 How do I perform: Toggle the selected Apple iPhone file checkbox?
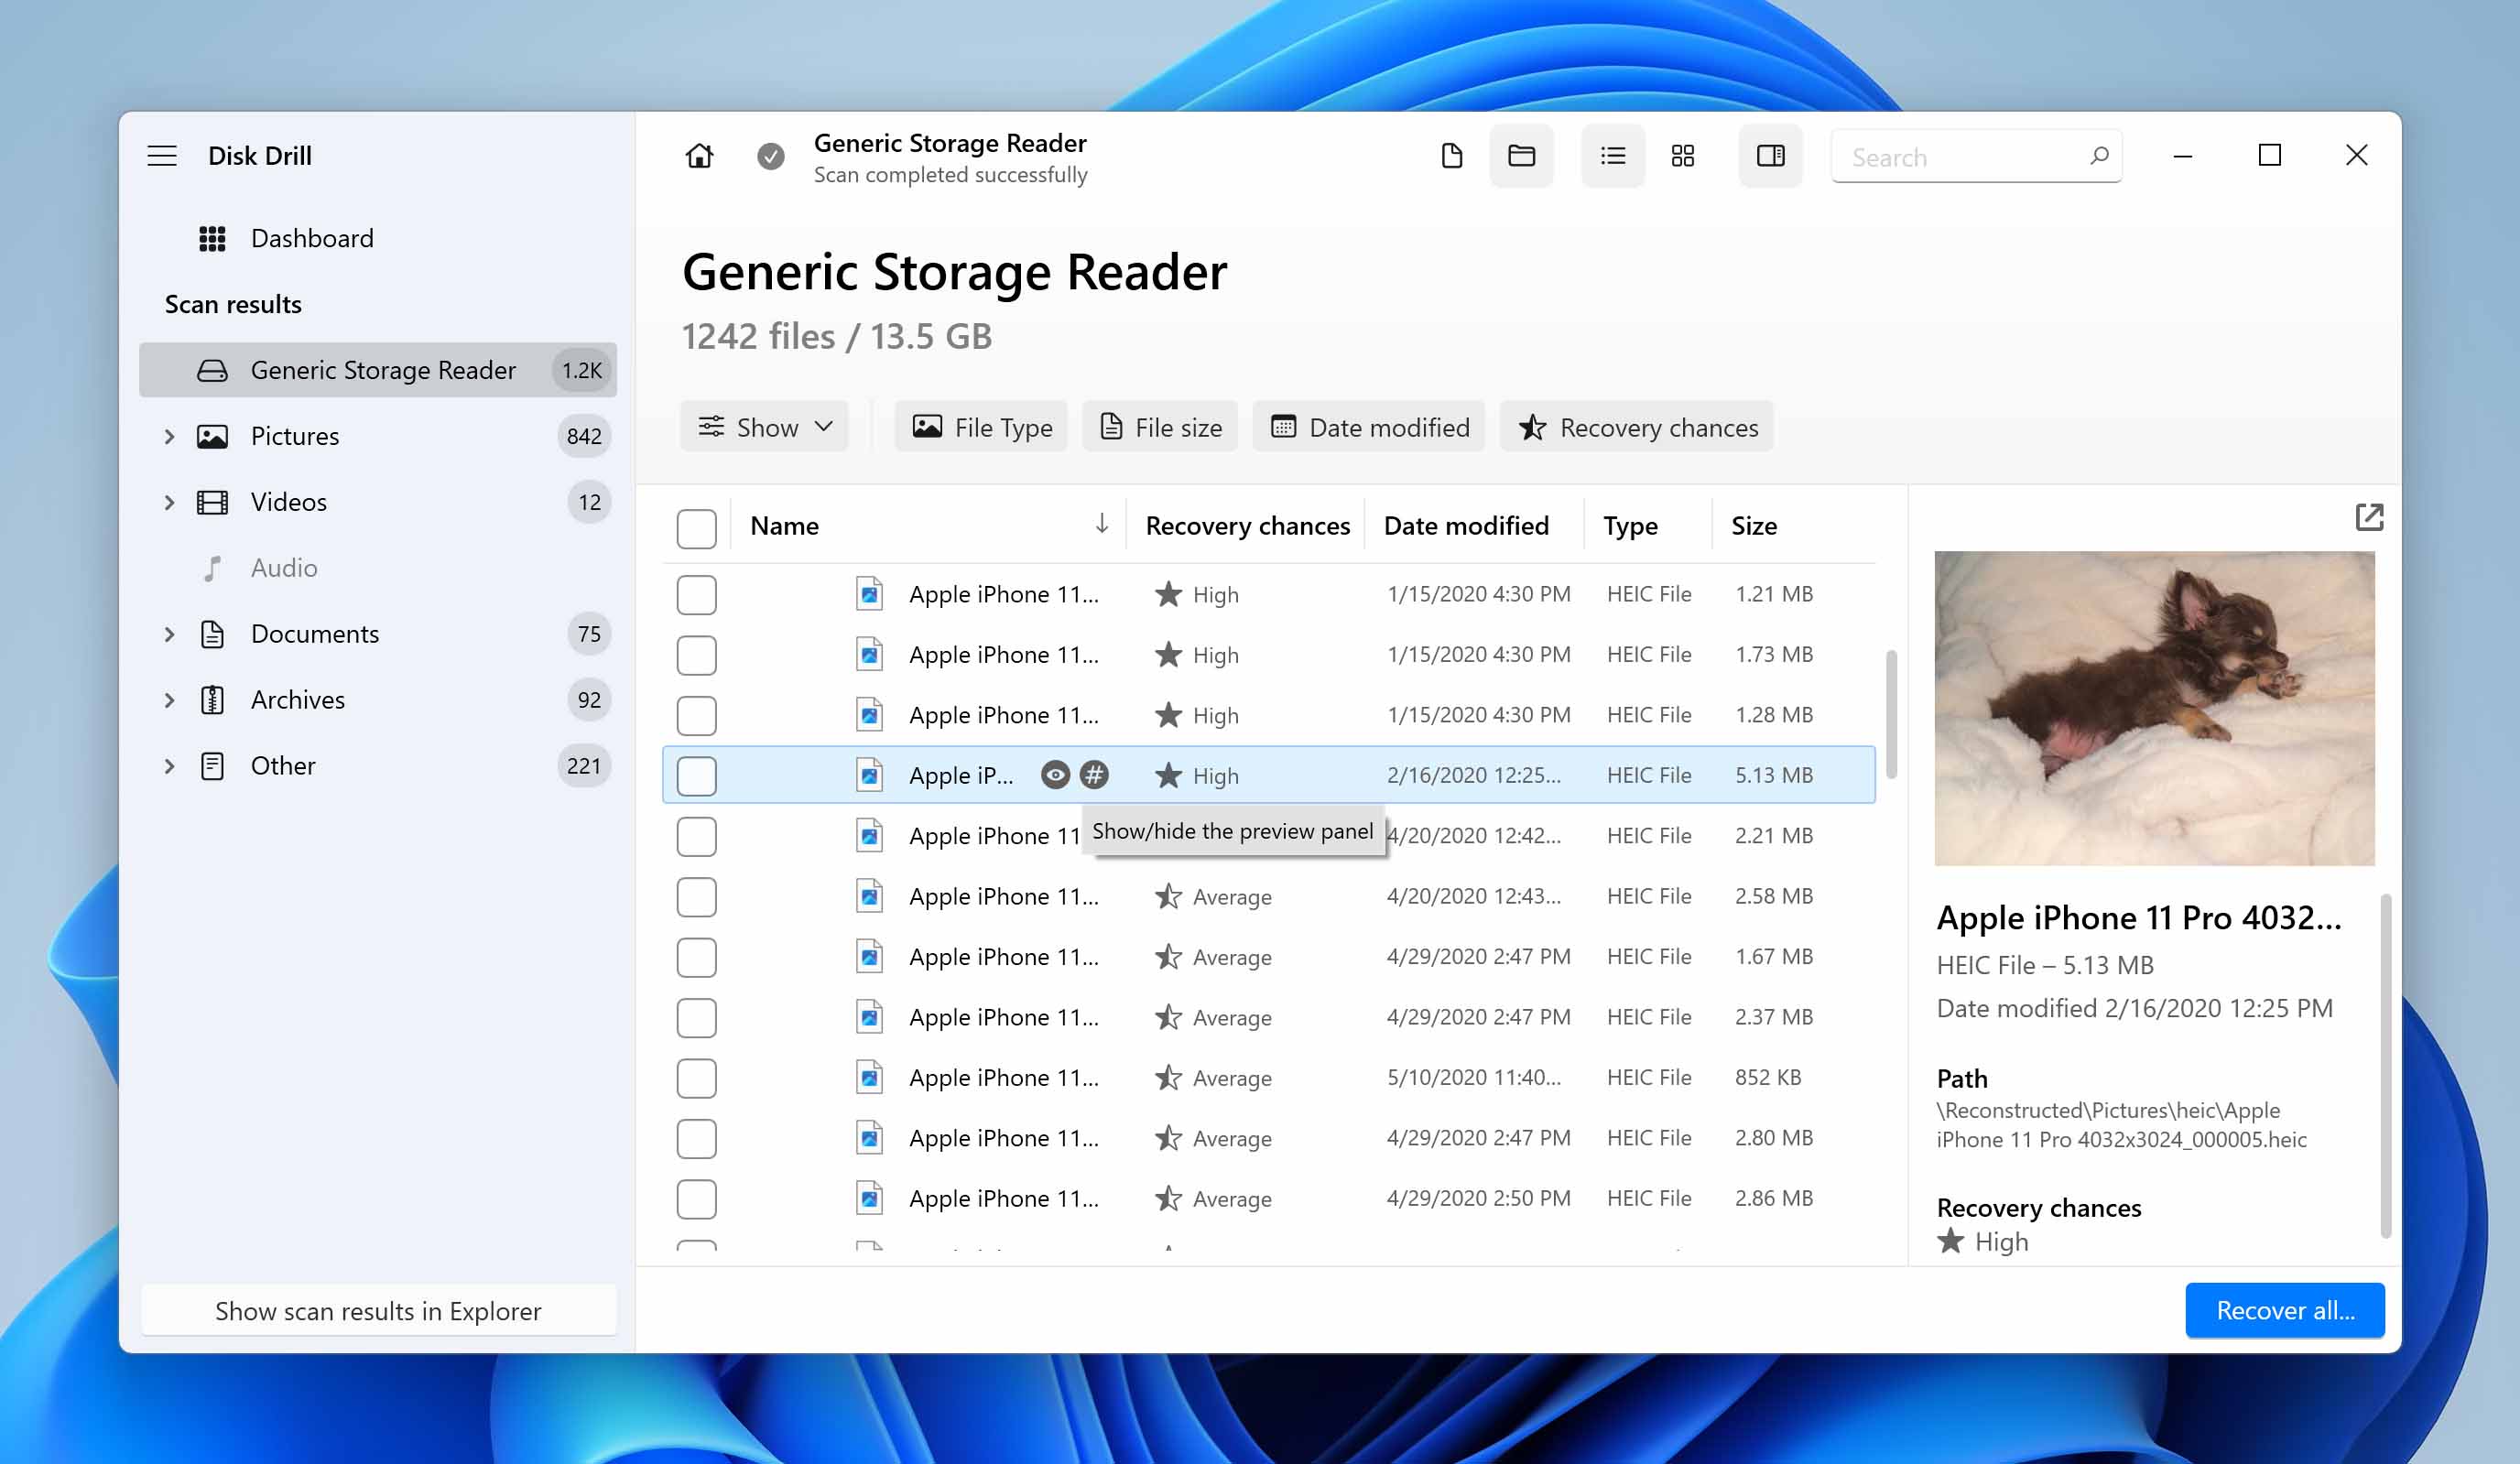coord(695,774)
